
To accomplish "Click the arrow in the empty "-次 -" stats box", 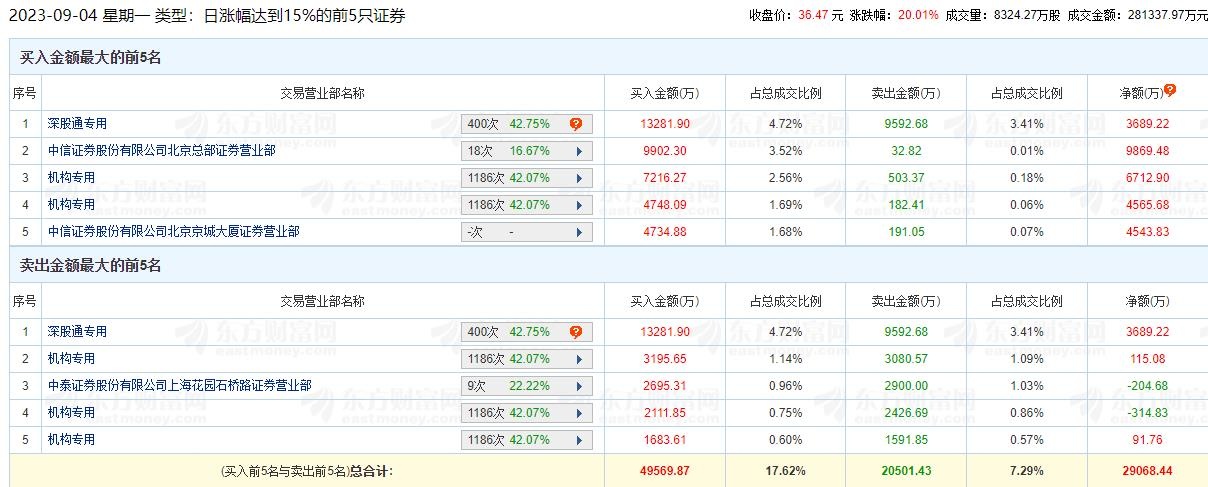I will click(579, 232).
